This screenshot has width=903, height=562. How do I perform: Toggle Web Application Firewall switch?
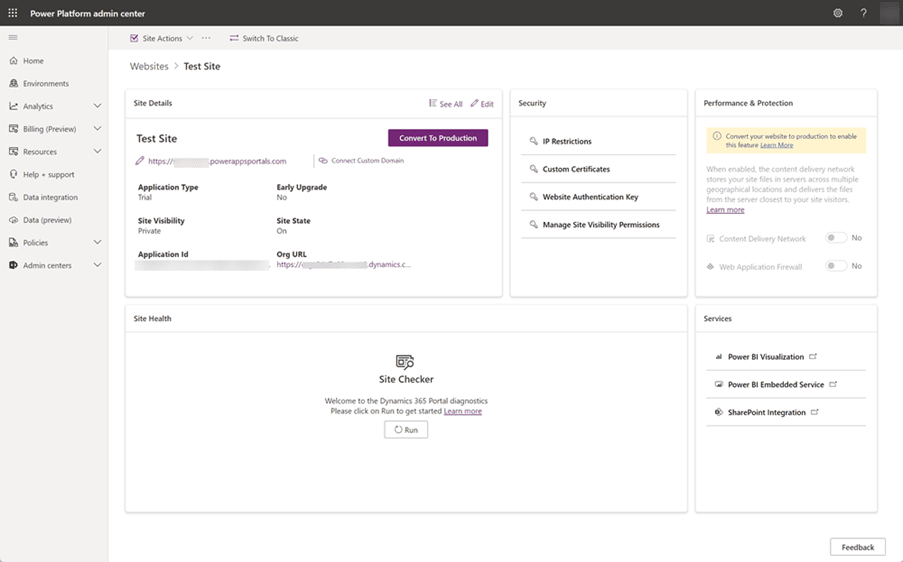coord(836,266)
